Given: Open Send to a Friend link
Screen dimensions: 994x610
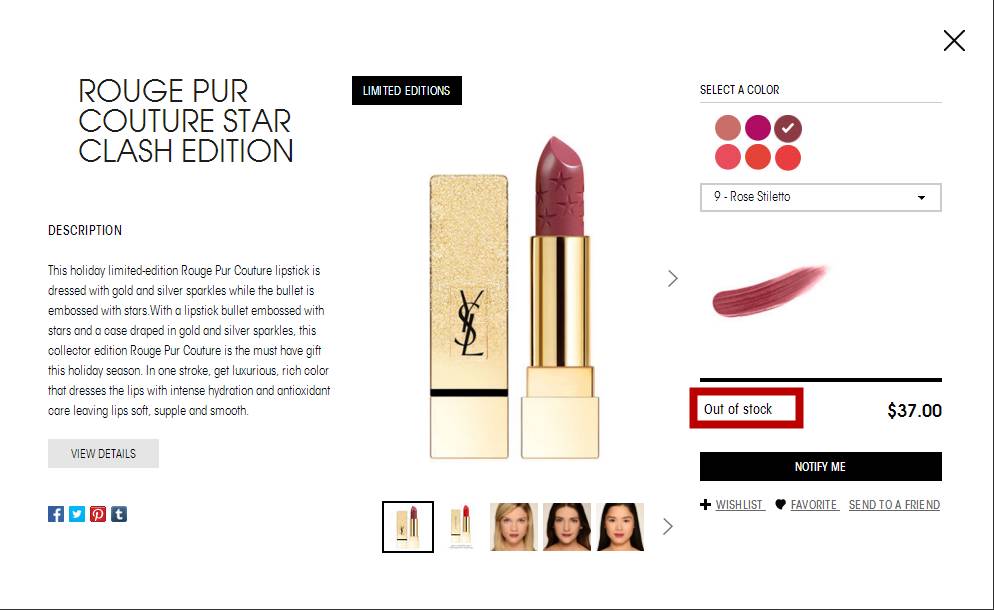Looking at the screenshot, I should pos(894,505).
